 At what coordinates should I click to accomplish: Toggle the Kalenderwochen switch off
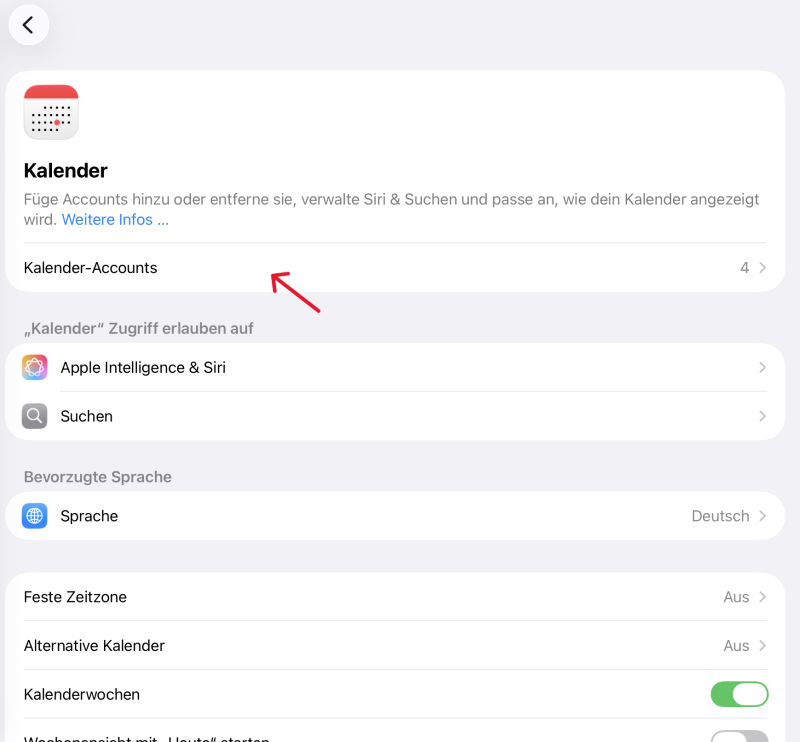(739, 694)
